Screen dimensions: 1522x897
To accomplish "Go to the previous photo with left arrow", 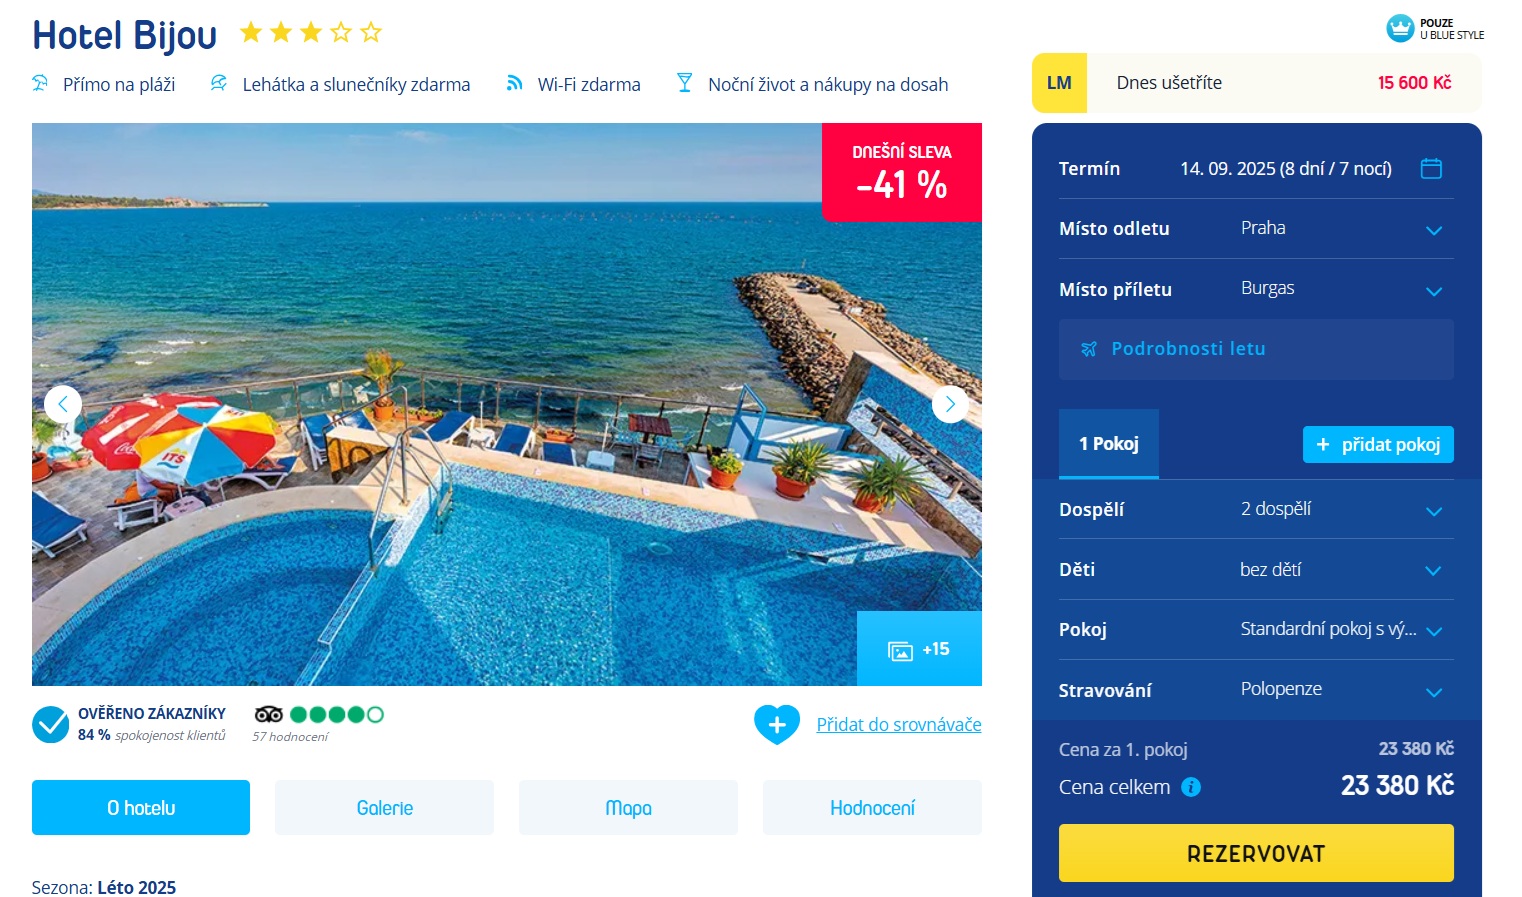I will click(x=63, y=404).
